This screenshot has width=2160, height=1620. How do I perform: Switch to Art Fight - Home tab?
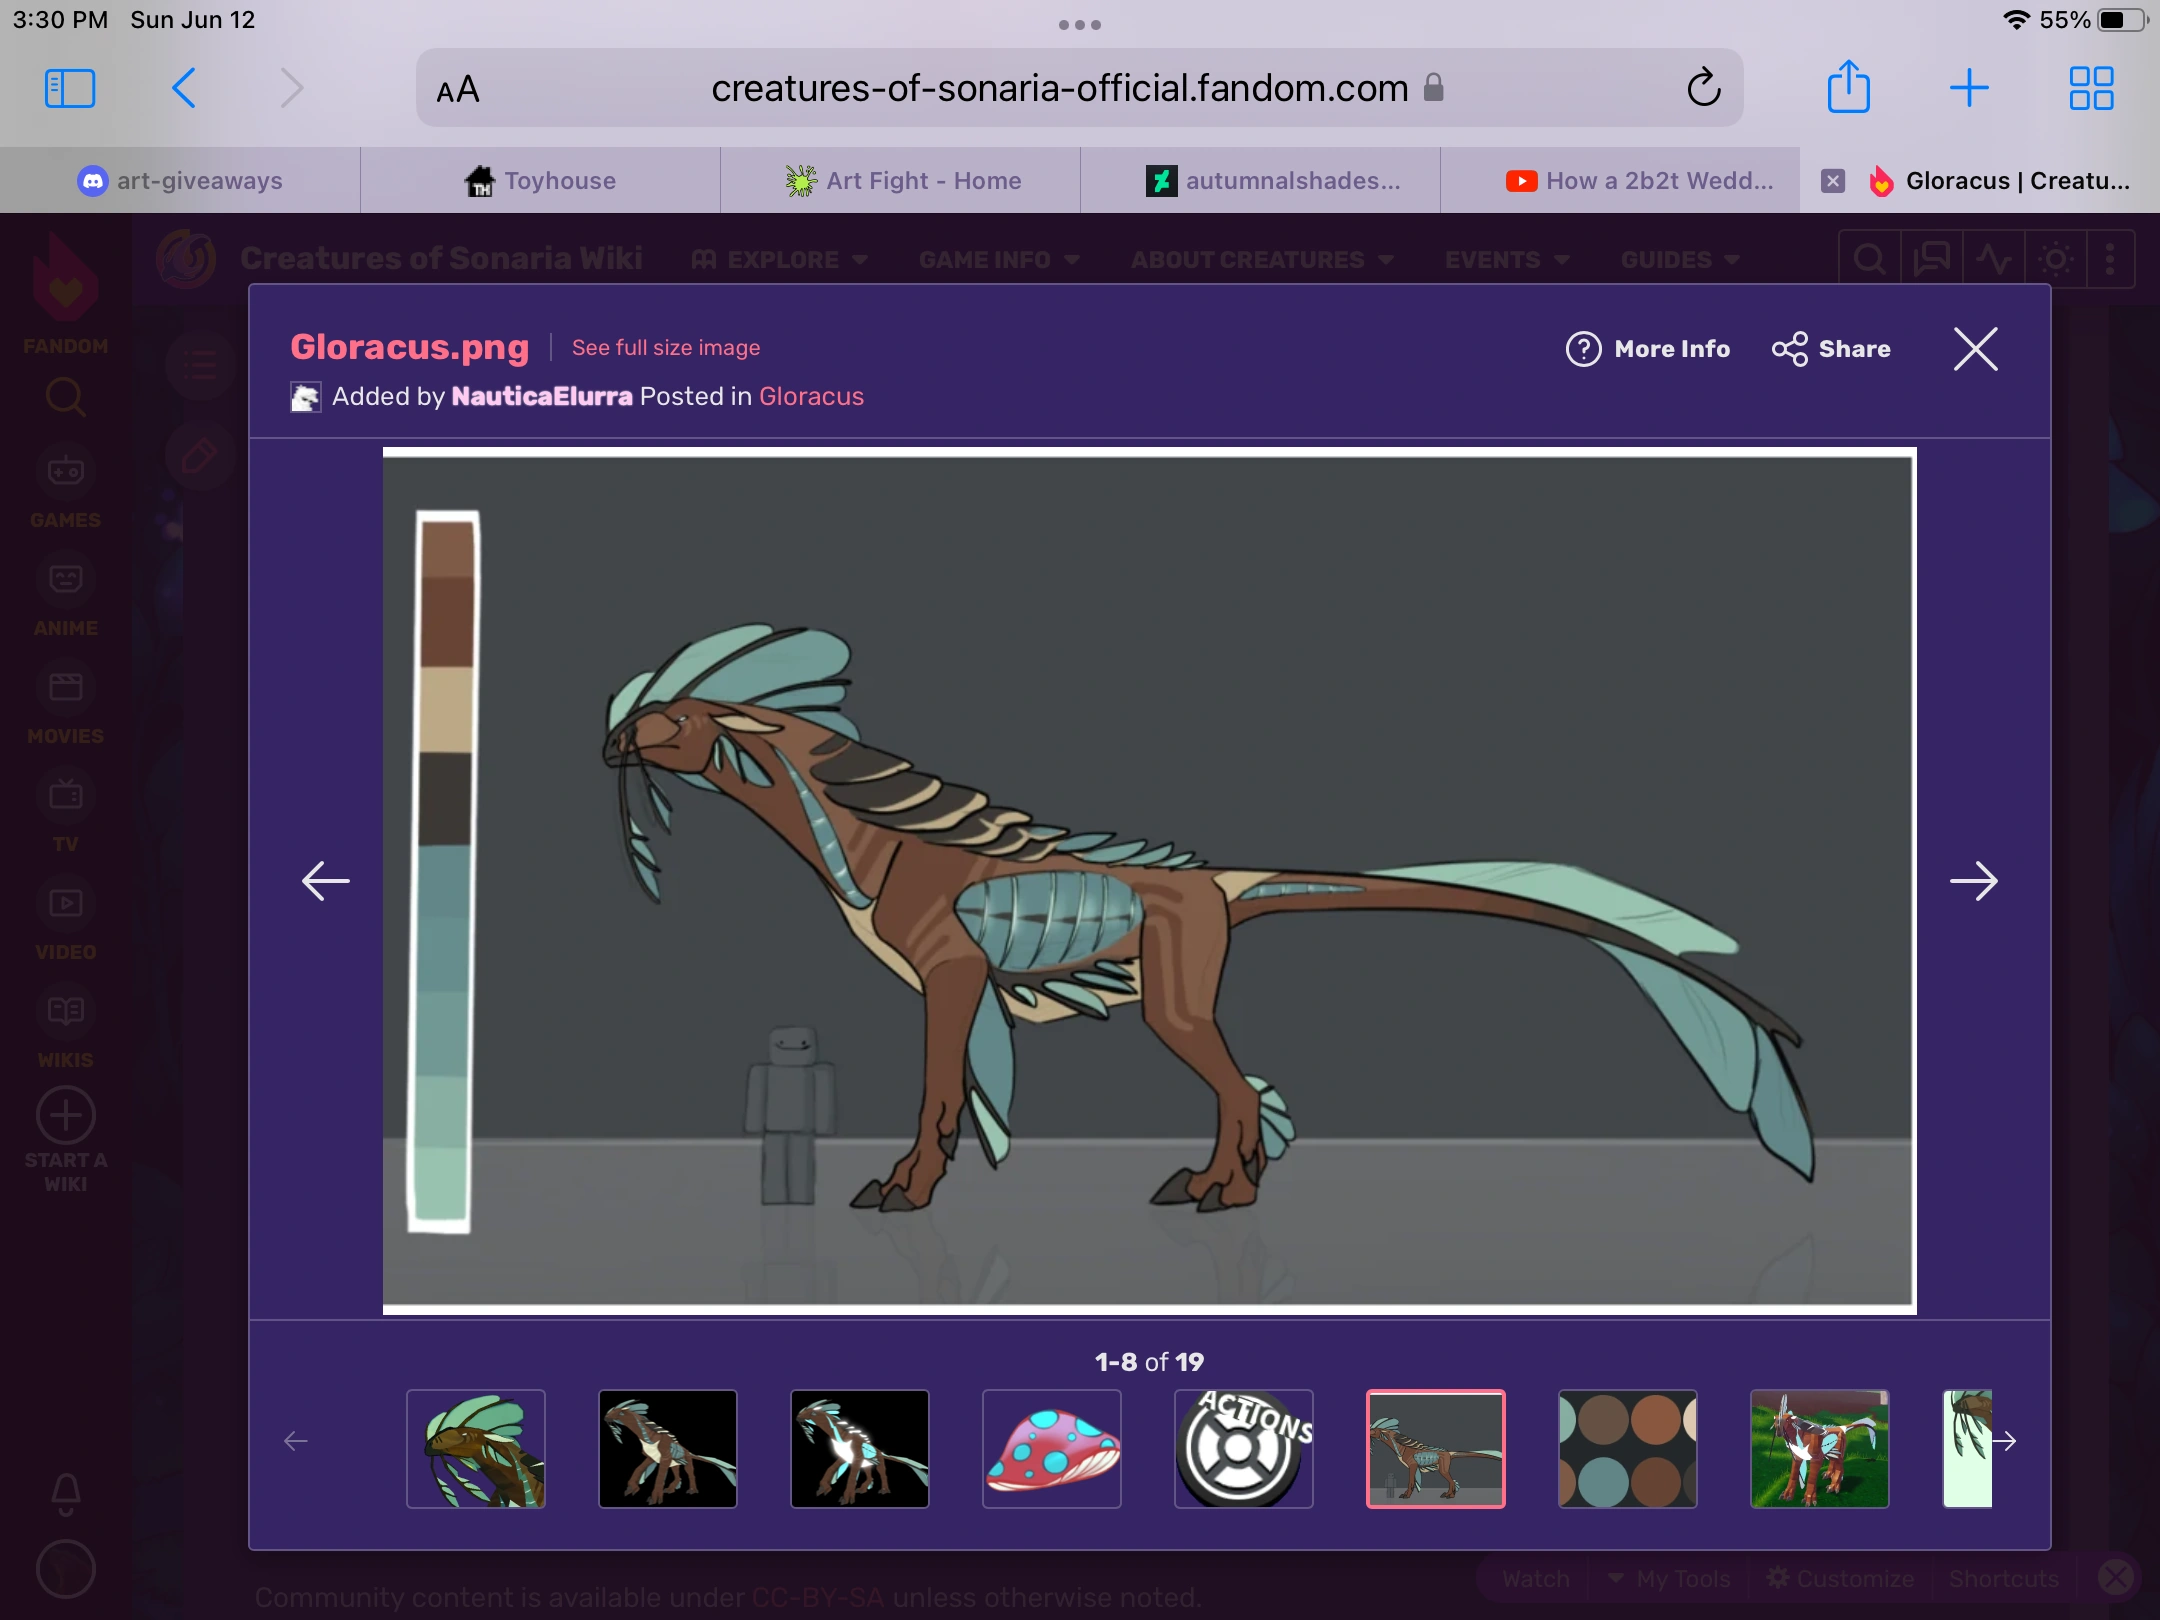pos(902,181)
